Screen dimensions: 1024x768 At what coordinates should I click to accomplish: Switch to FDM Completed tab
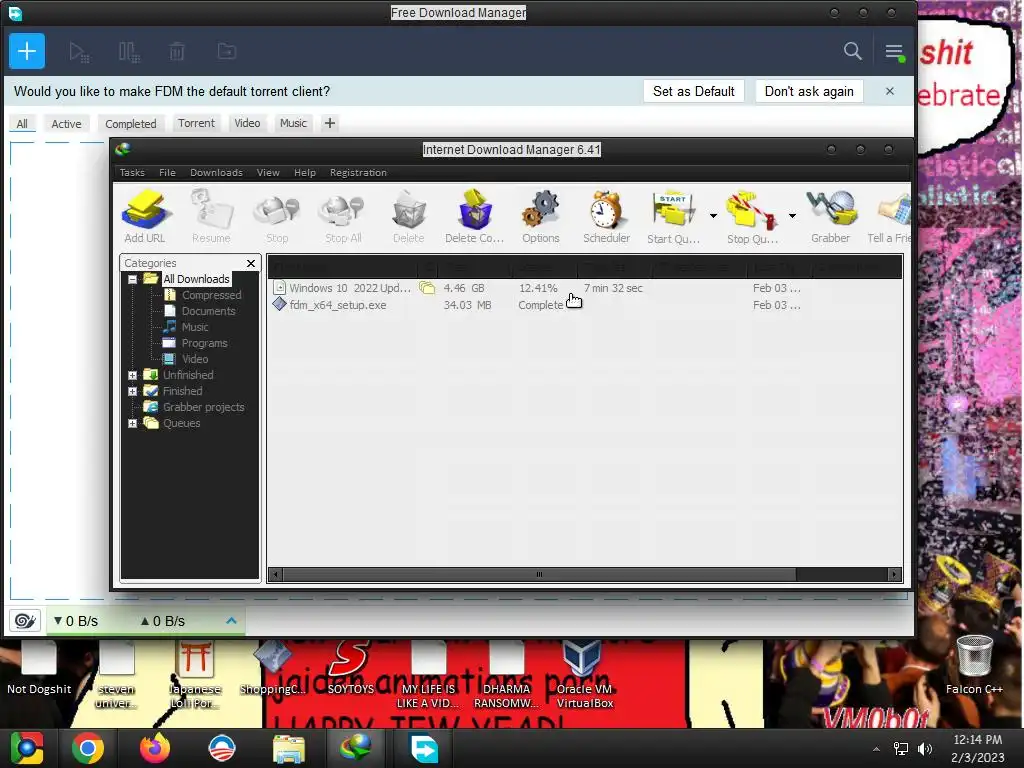pyautogui.click(x=131, y=123)
